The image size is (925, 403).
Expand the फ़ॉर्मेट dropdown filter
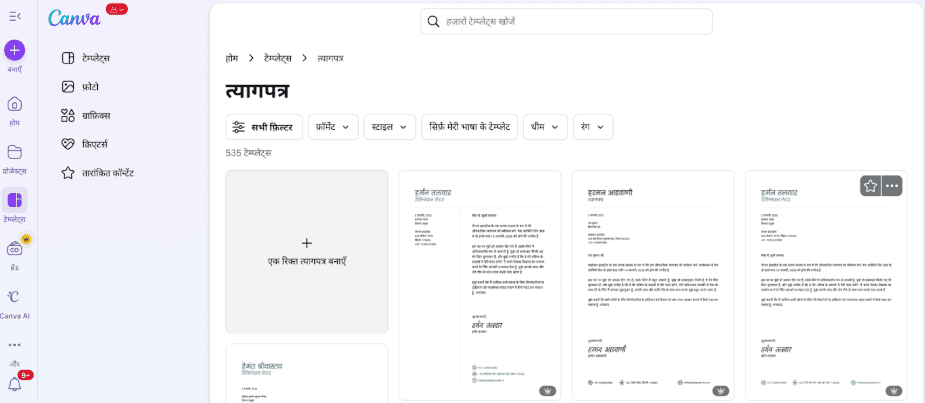[333, 127]
